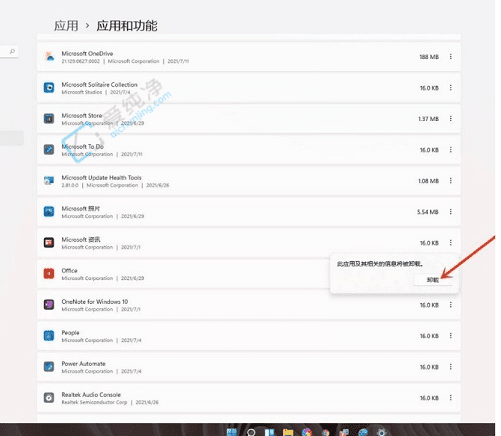Click the Realtek Audio Console icon
Viewport: 501px width, 436px height.
(x=49, y=397)
